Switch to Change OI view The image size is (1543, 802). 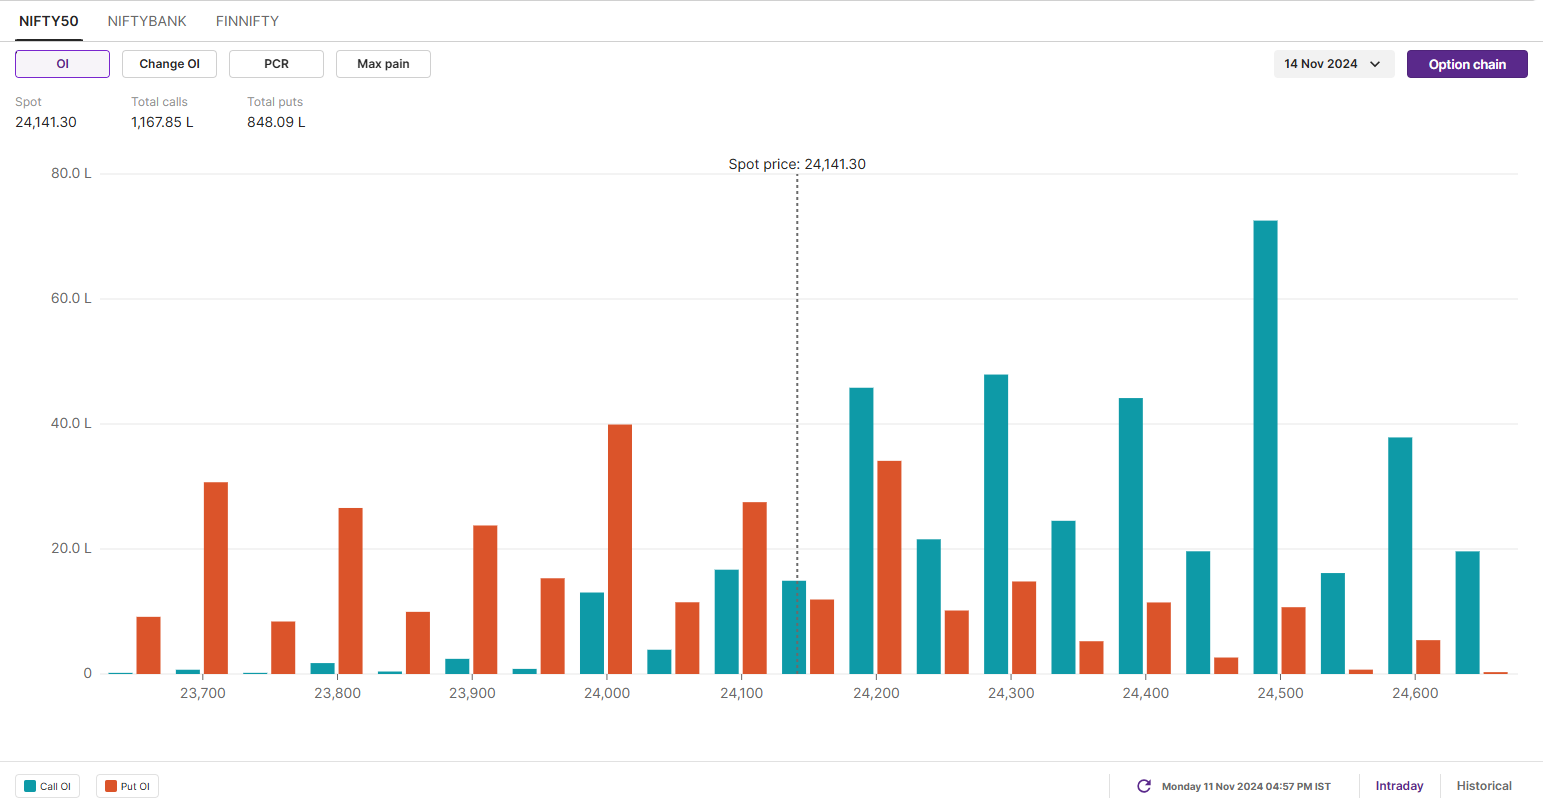click(169, 64)
